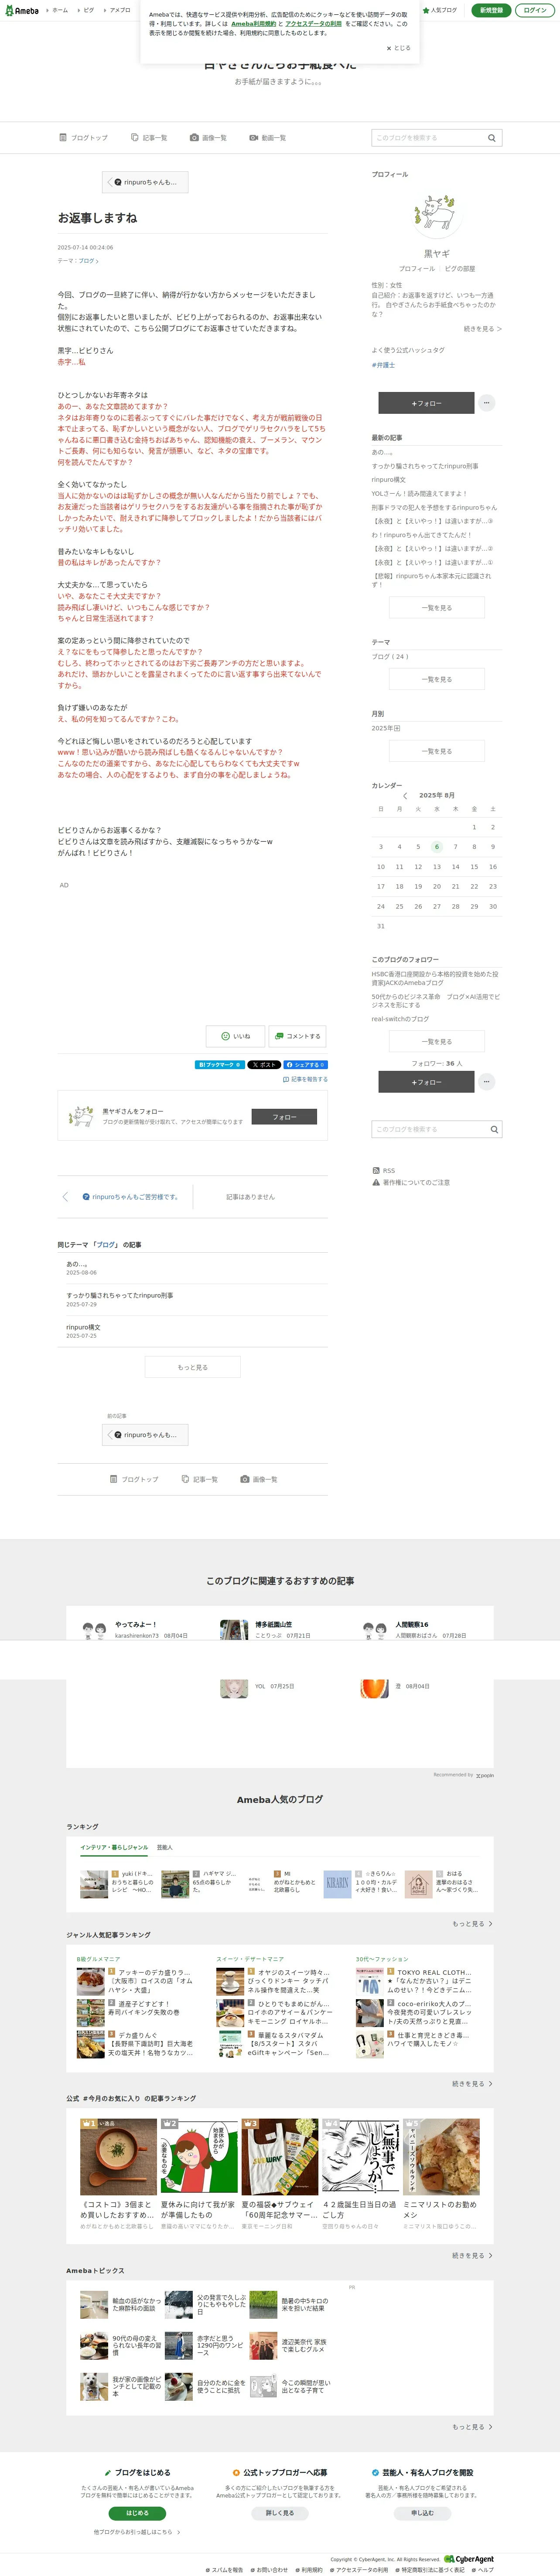Open recommended article 博多祇園山笠
Image resolution: width=560 pixels, height=2576 pixels.
click(274, 1625)
